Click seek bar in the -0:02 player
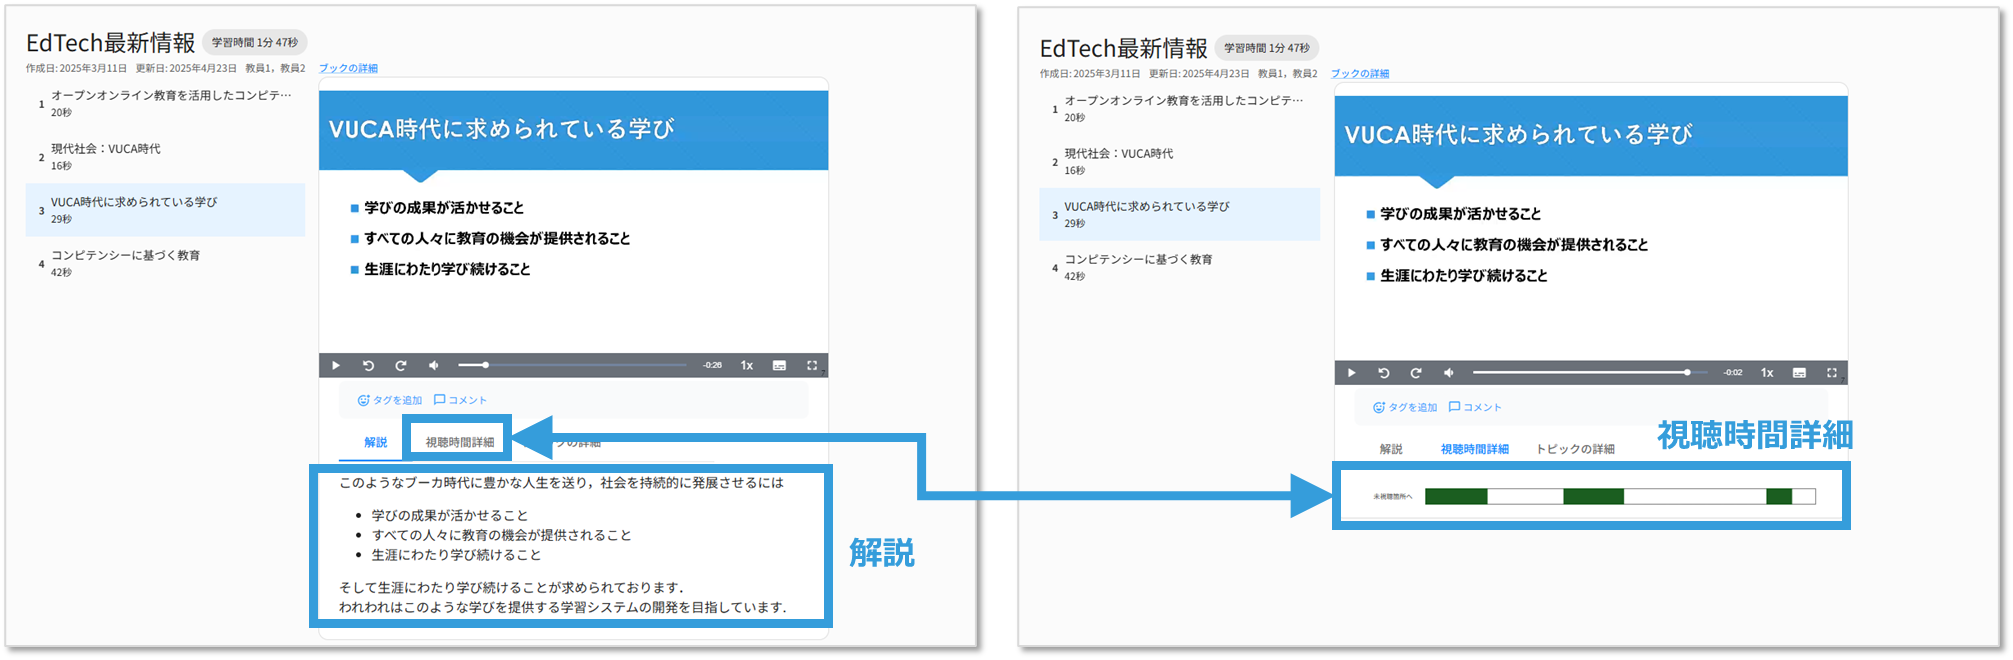Screen dimensions: 2013x660 point(1580,373)
